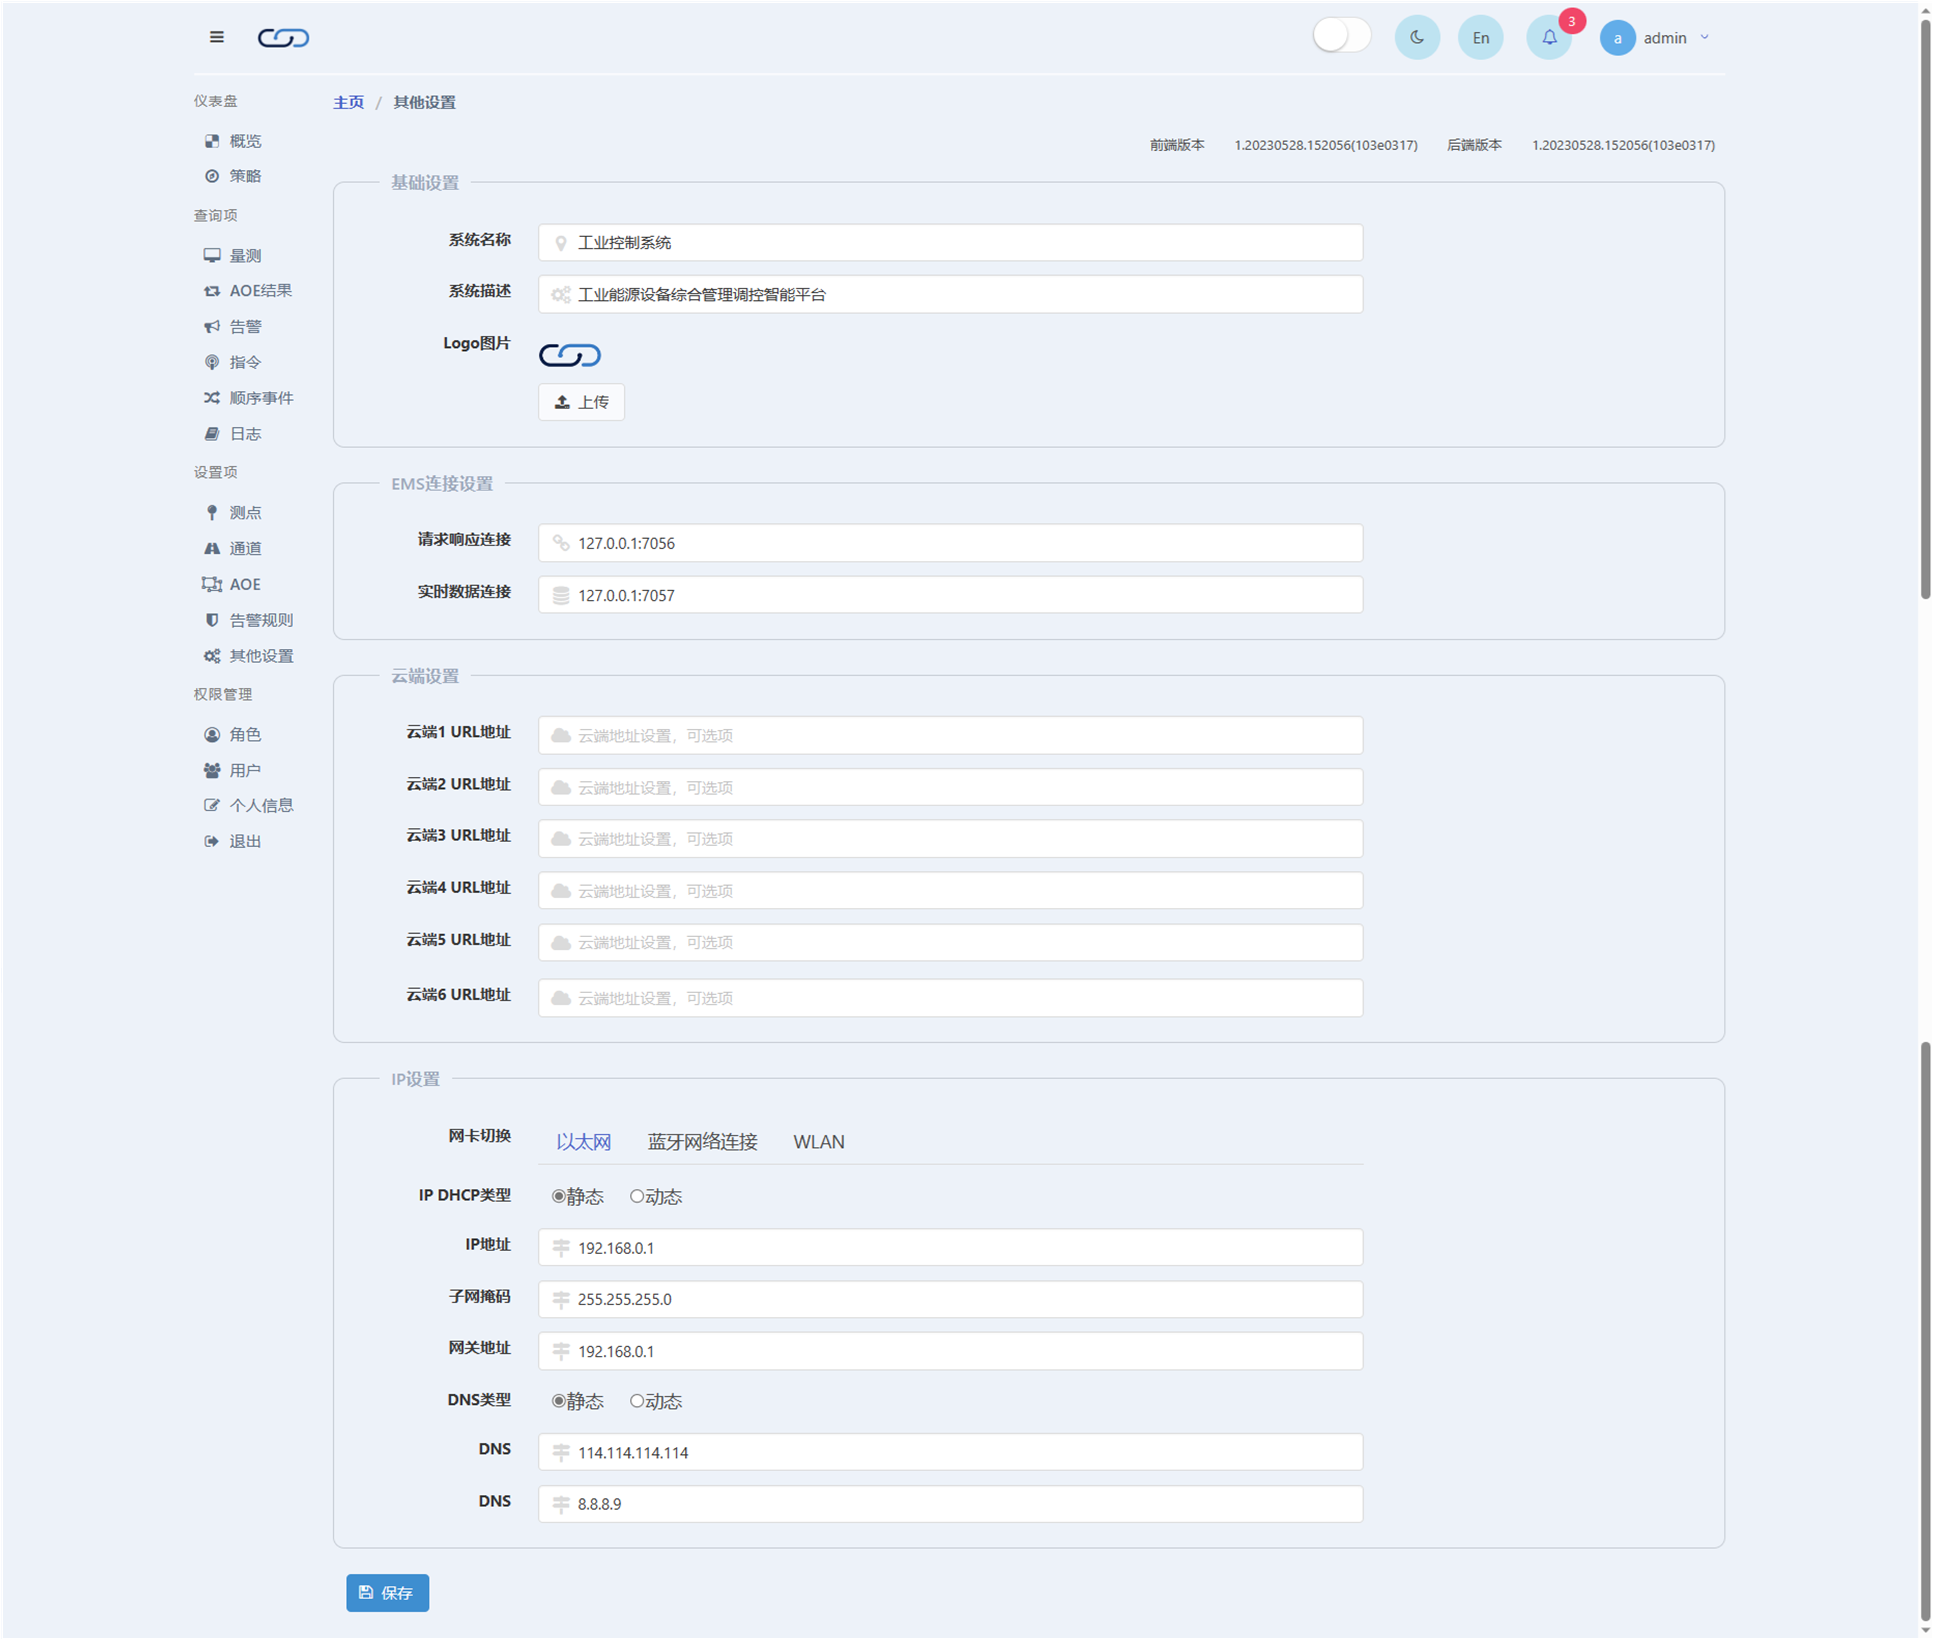Switch to dark mode moon icon
The height and width of the screenshot is (1641, 1935).
[1416, 38]
